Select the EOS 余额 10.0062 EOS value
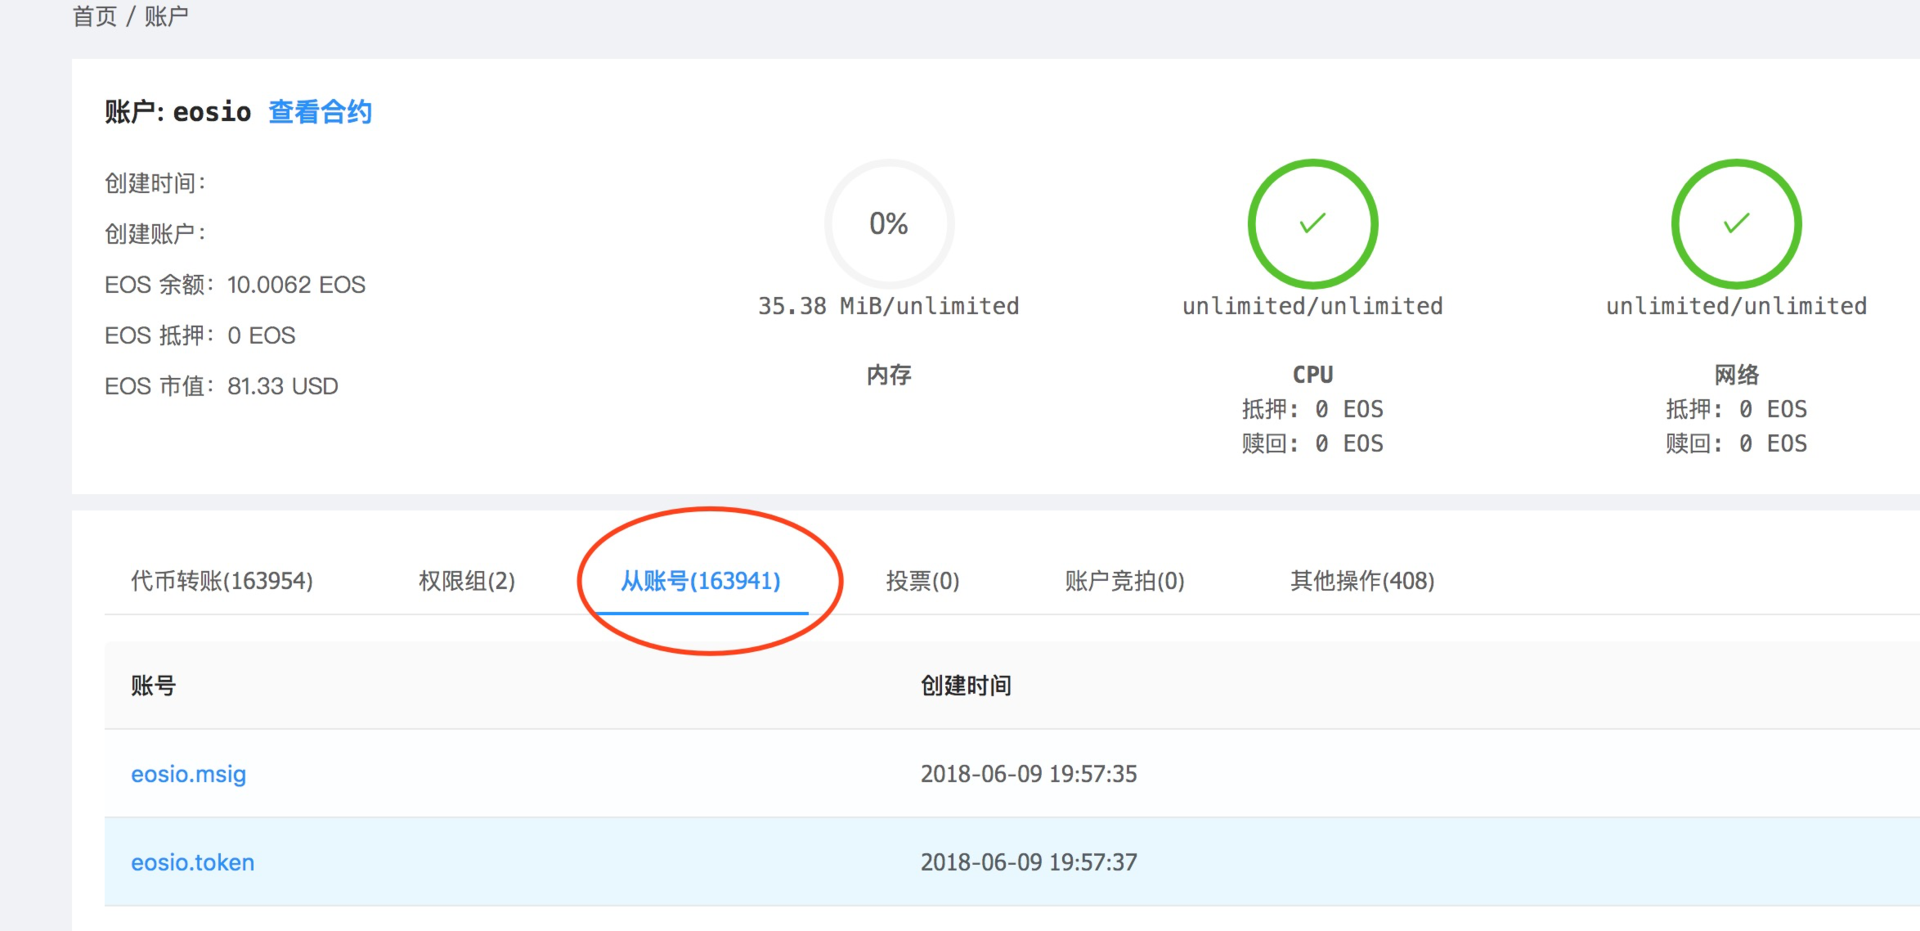1920x931 pixels. coord(296,285)
